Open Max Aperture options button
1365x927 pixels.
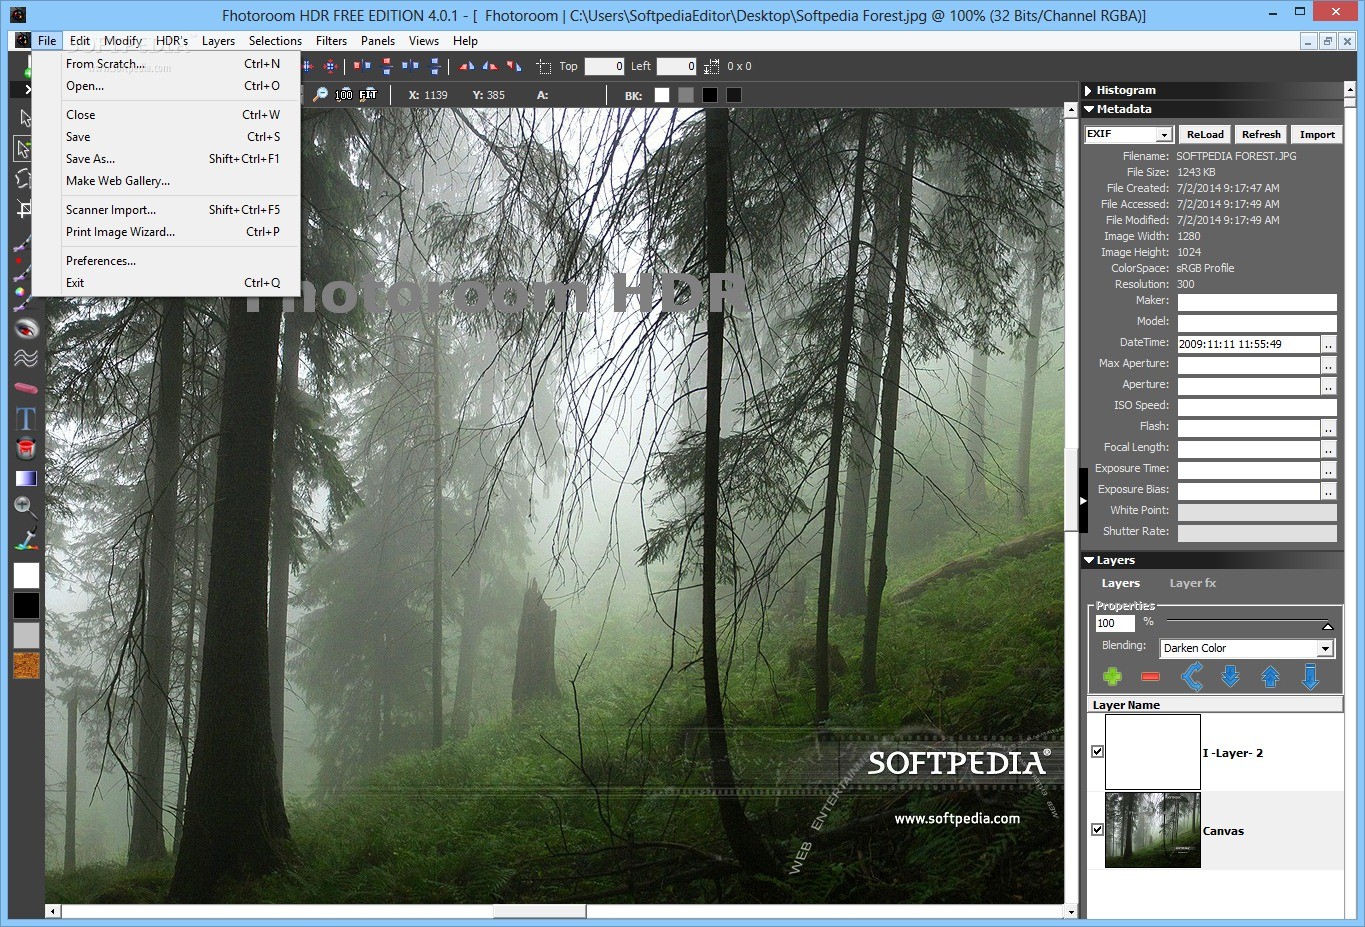coord(1328,365)
